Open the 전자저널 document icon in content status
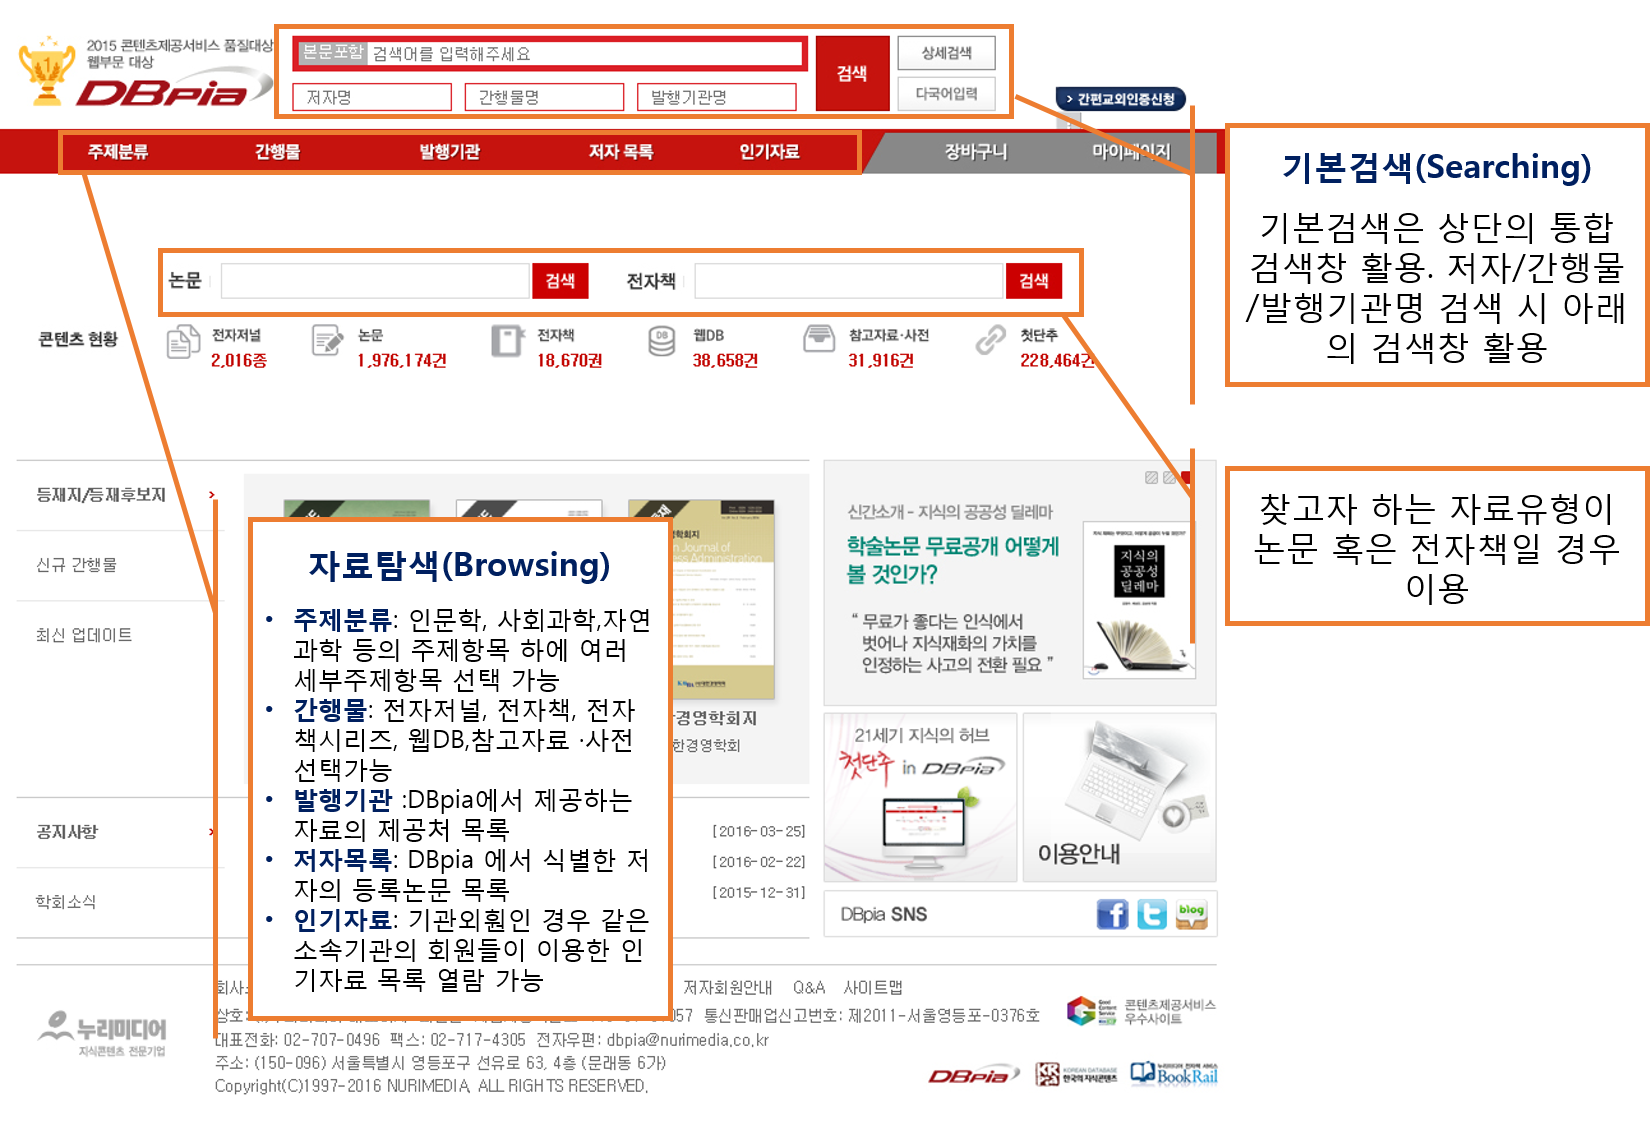The height and width of the screenshot is (1125, 1650). click(x=182, y=342)
